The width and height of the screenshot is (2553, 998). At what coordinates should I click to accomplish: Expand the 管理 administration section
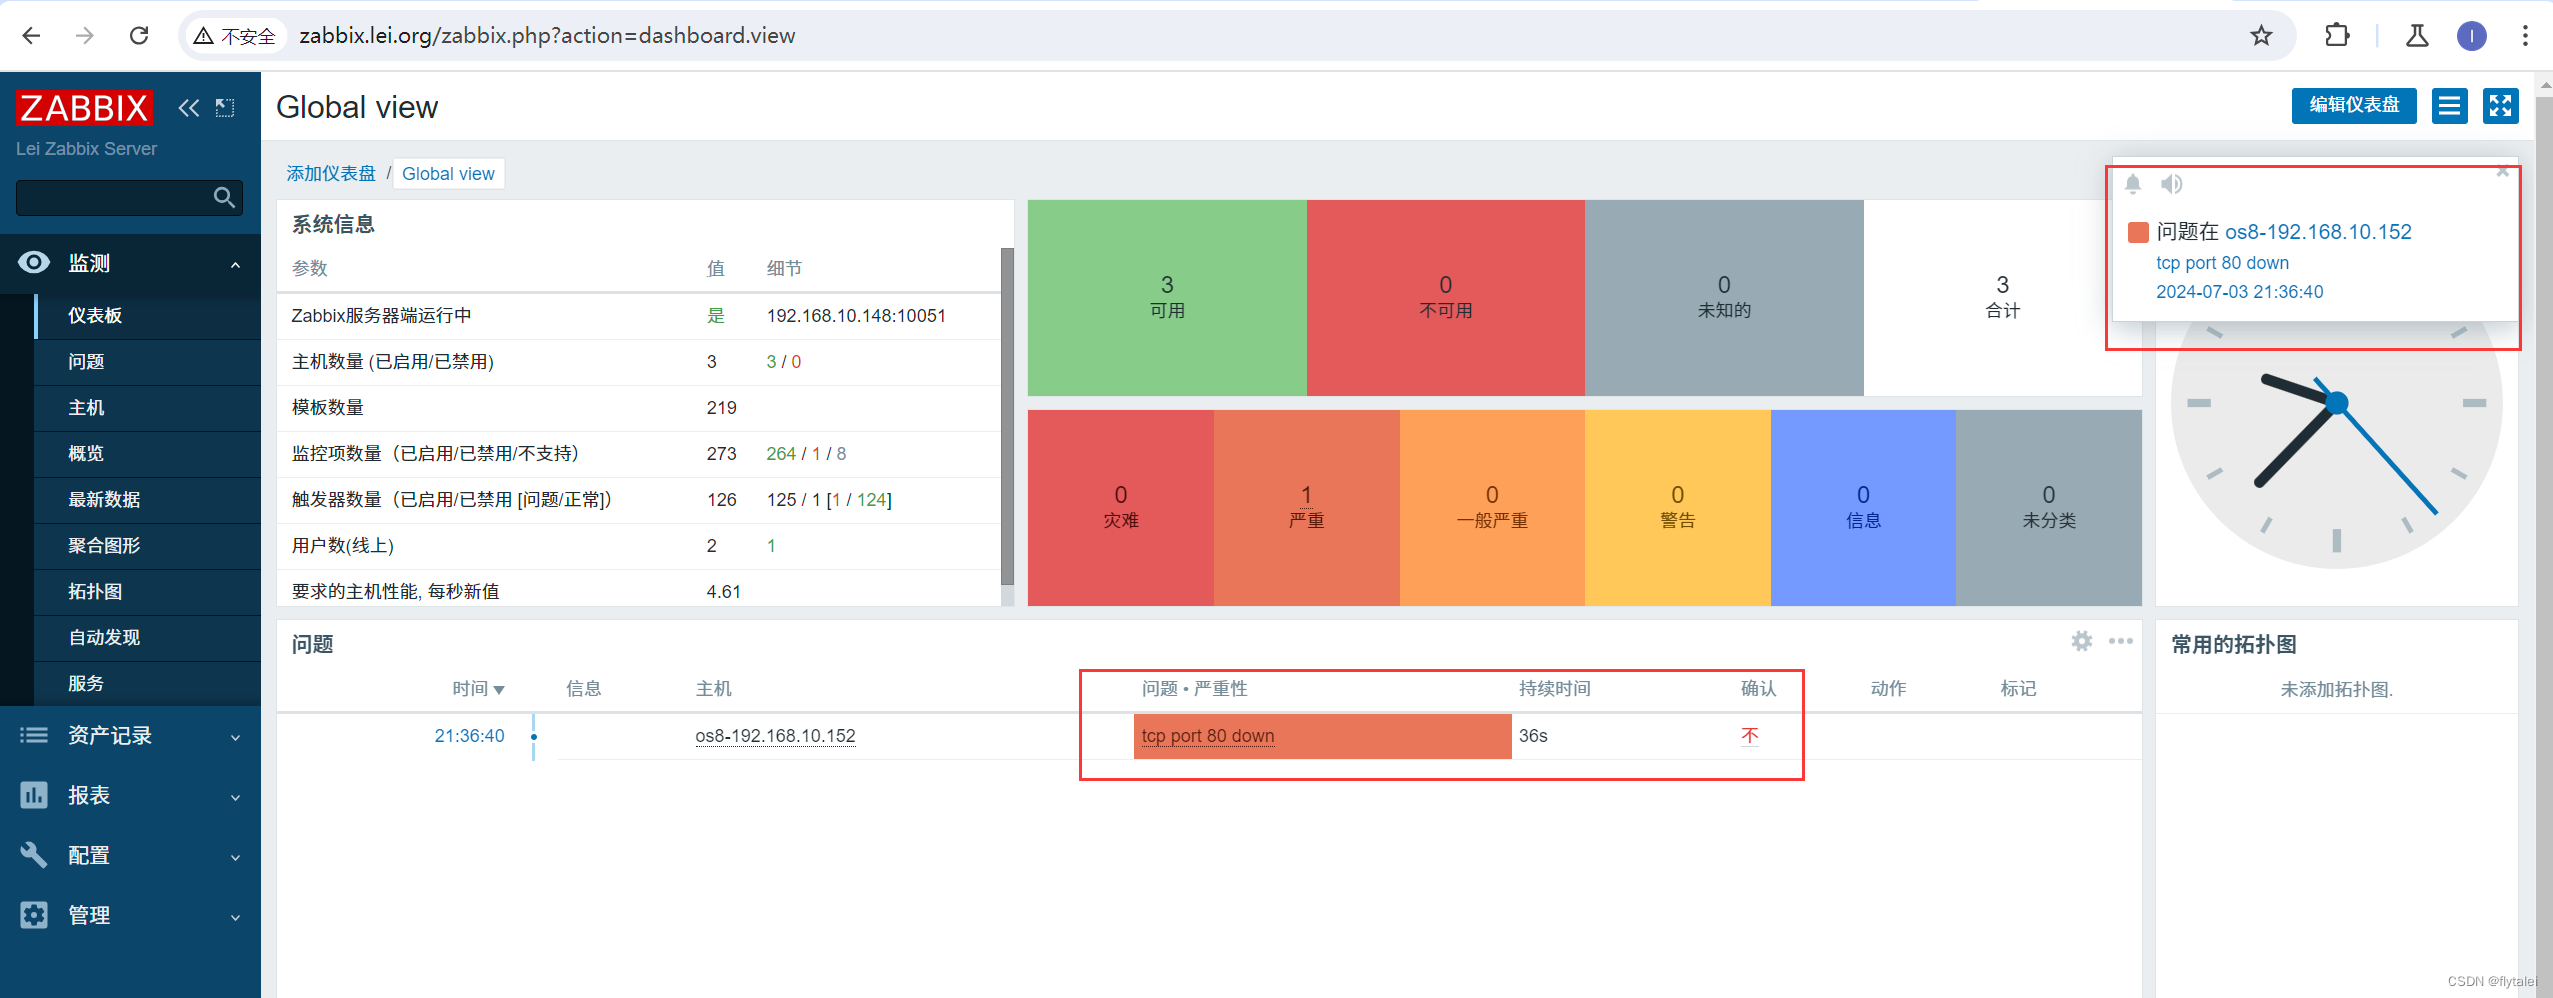(x=130, y=916)
